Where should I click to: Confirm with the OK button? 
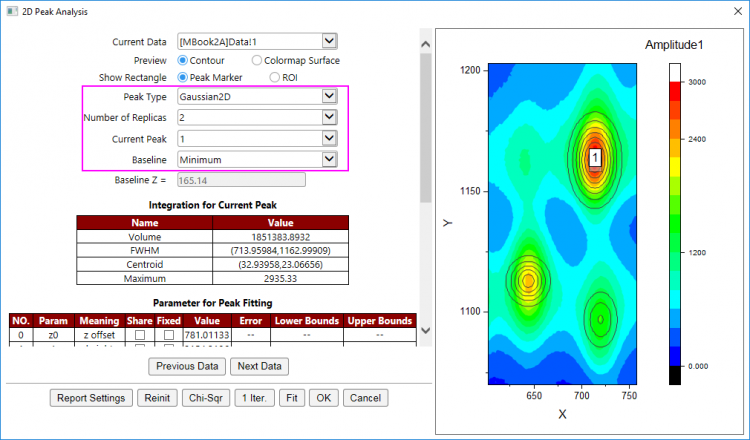click(x=324, y=398)
